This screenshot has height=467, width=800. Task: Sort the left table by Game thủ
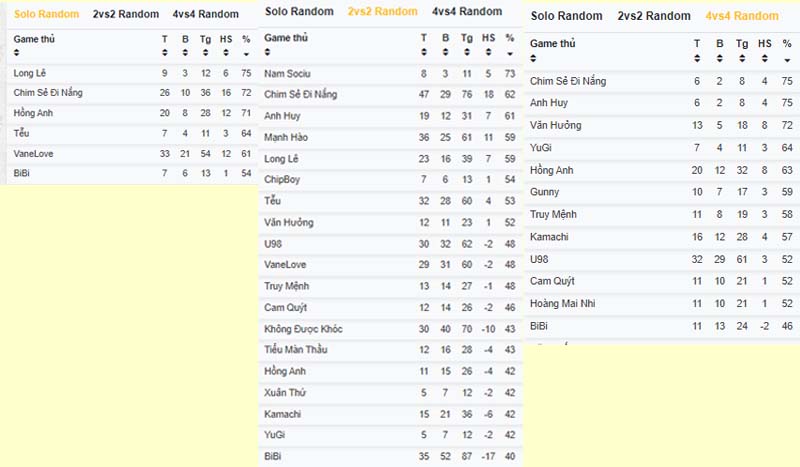coord(17,53)
